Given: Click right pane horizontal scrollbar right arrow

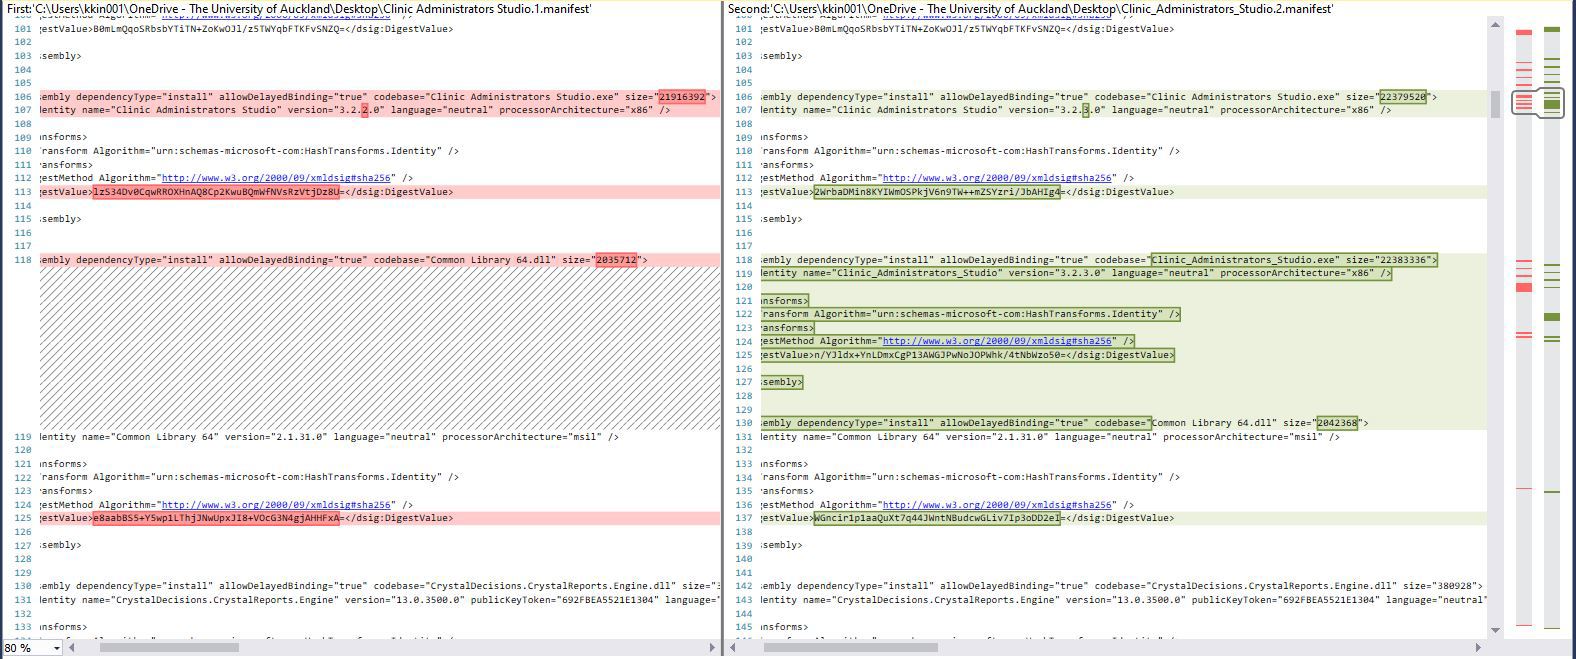Looking at the screenshot, I should 1480,648.
